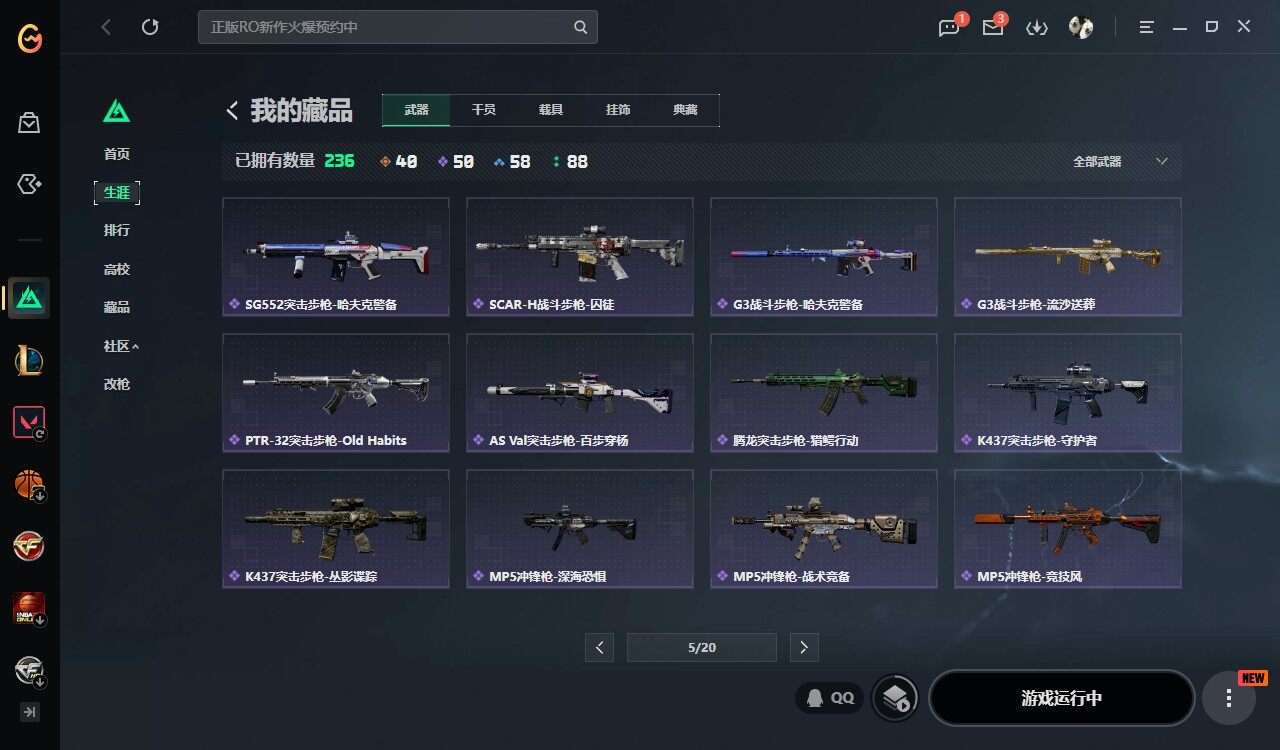Switch to the 干员 tab
1280x750 pixels.
[484, 110]
